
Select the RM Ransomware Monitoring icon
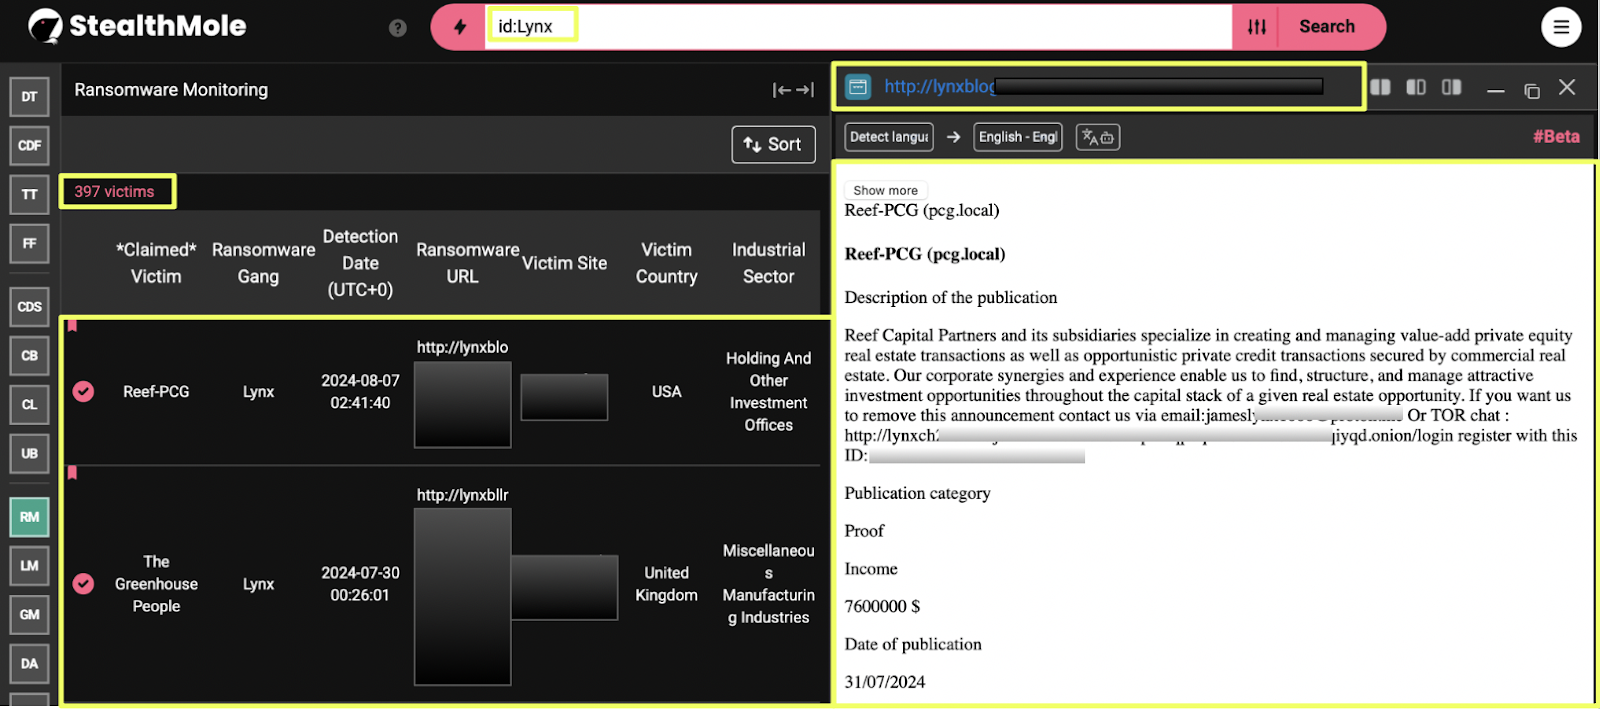[x=29, y=517]
